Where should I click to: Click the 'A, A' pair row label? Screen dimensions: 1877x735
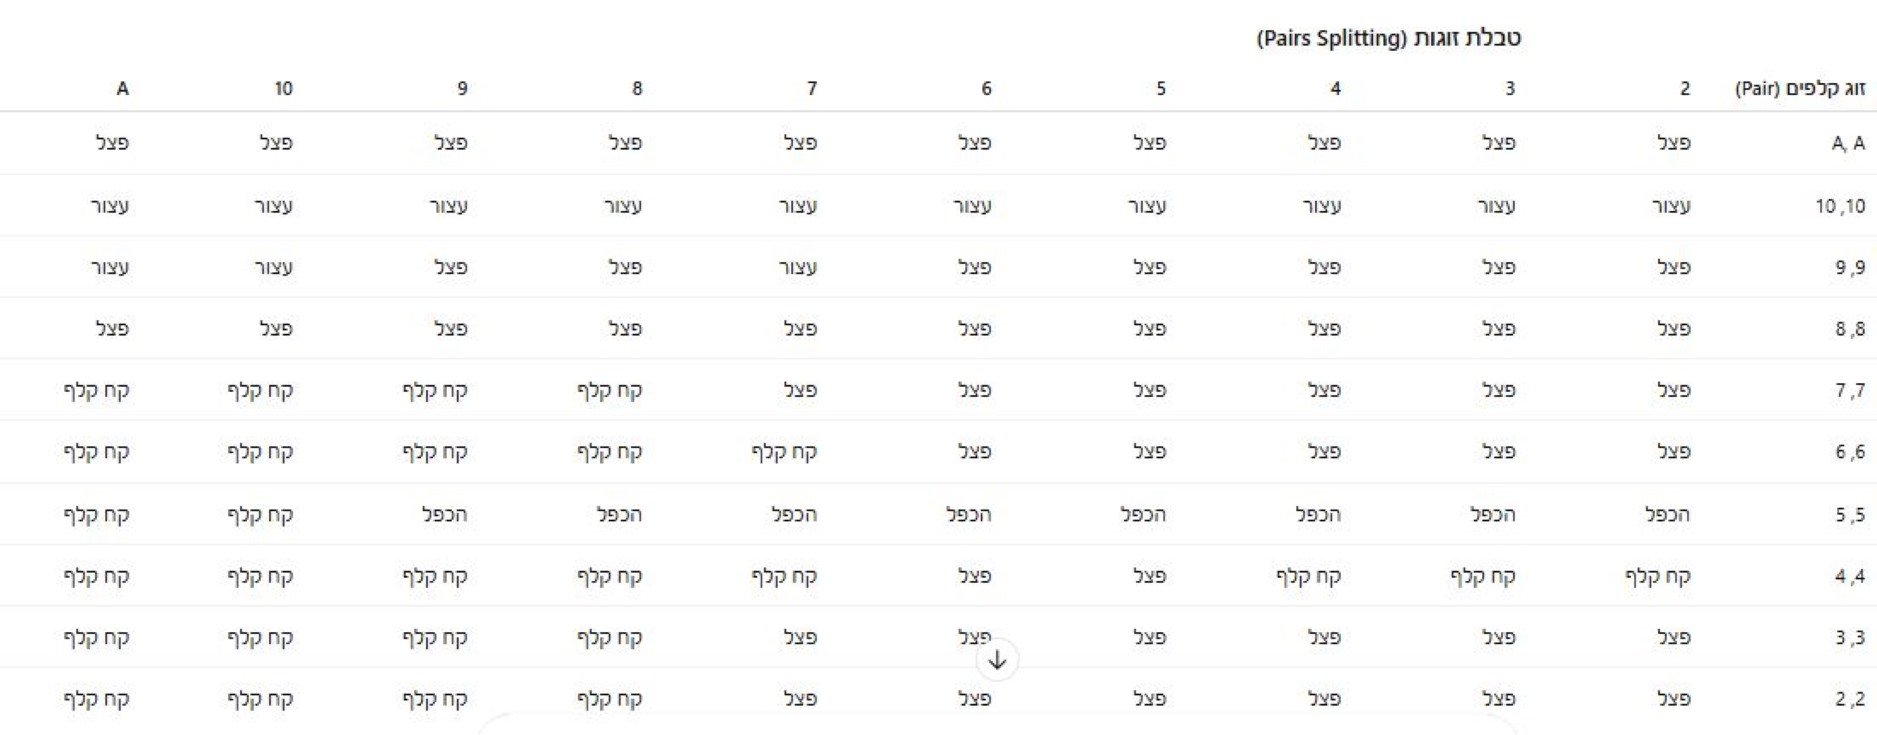click(x=1848, y=143)
